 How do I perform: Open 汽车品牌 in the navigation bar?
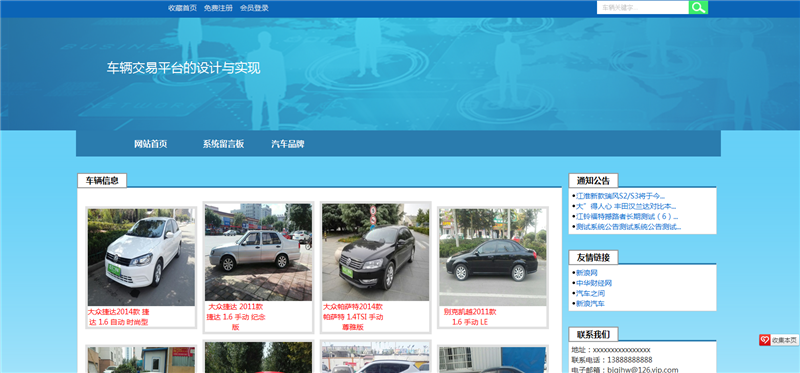(x=288, y=144)
